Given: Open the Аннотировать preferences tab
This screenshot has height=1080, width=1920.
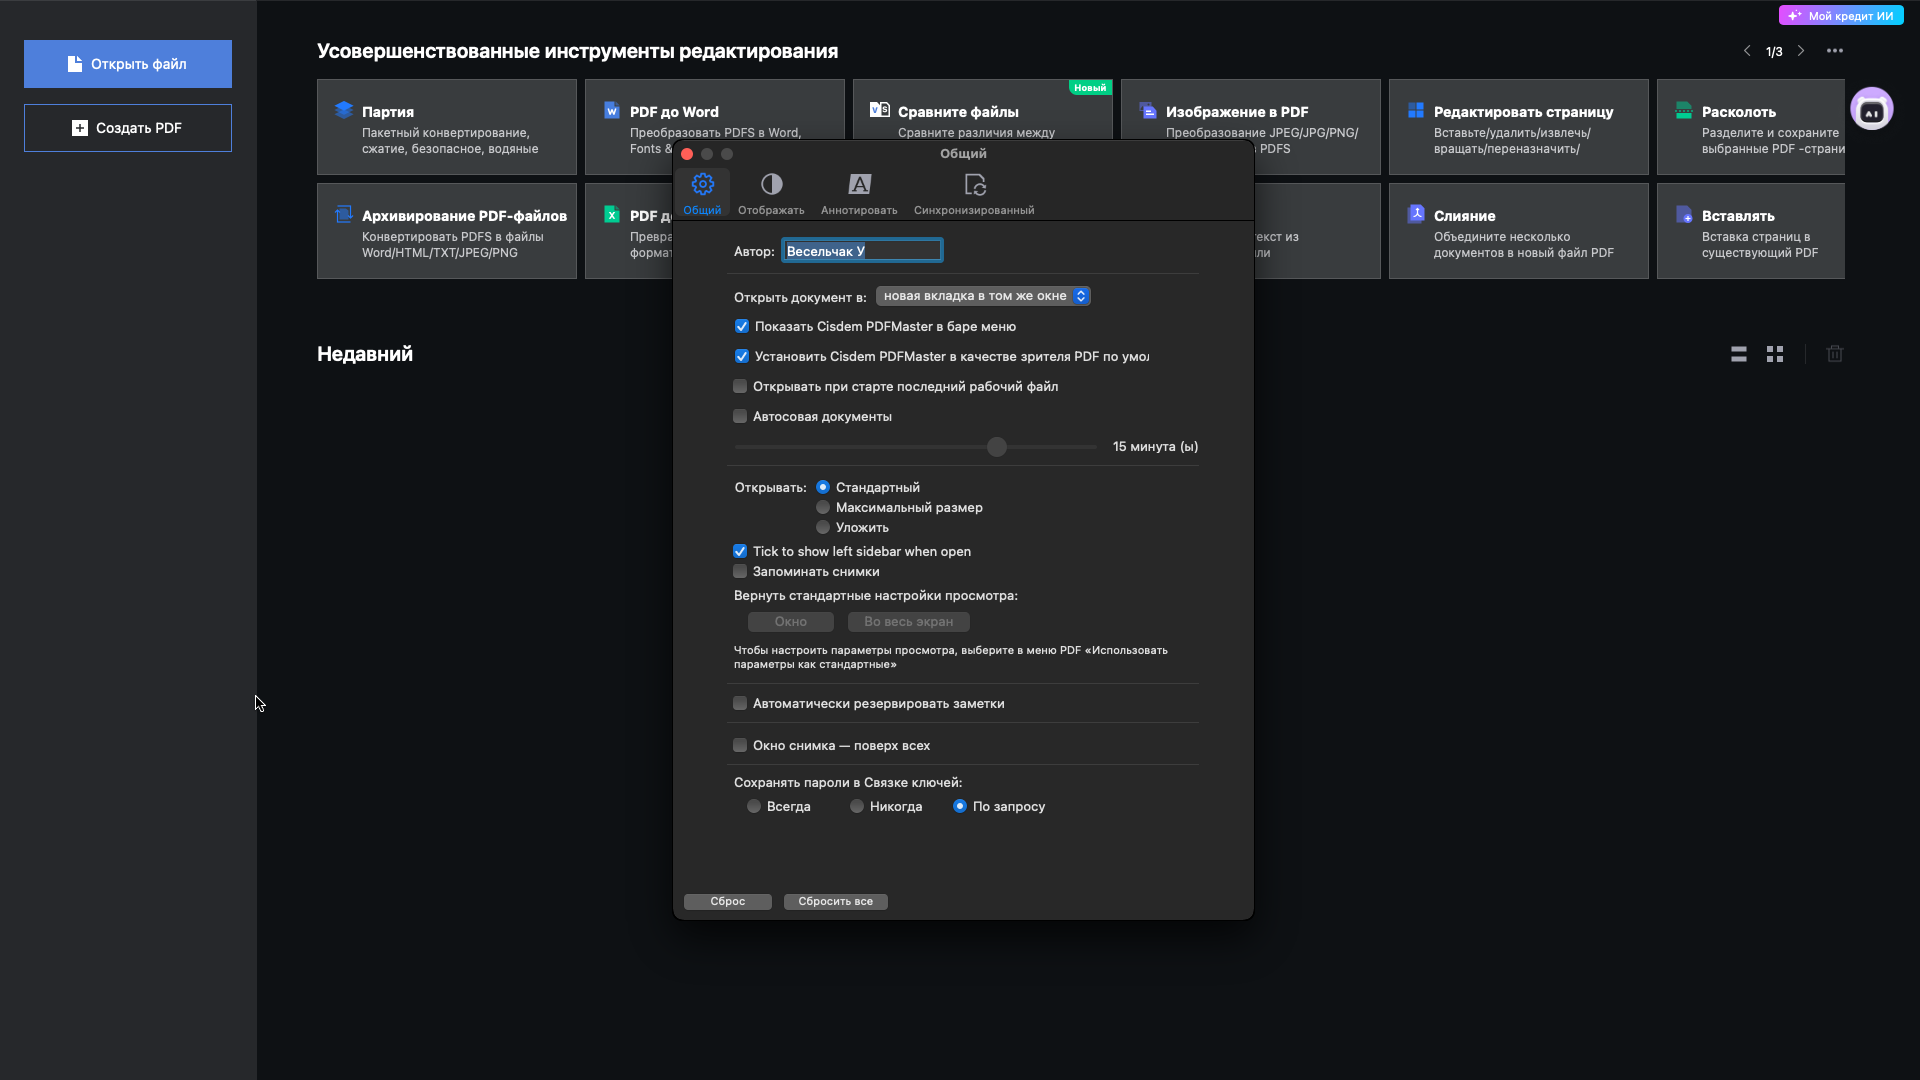Looking at the screenshot, I should (859, 193).
